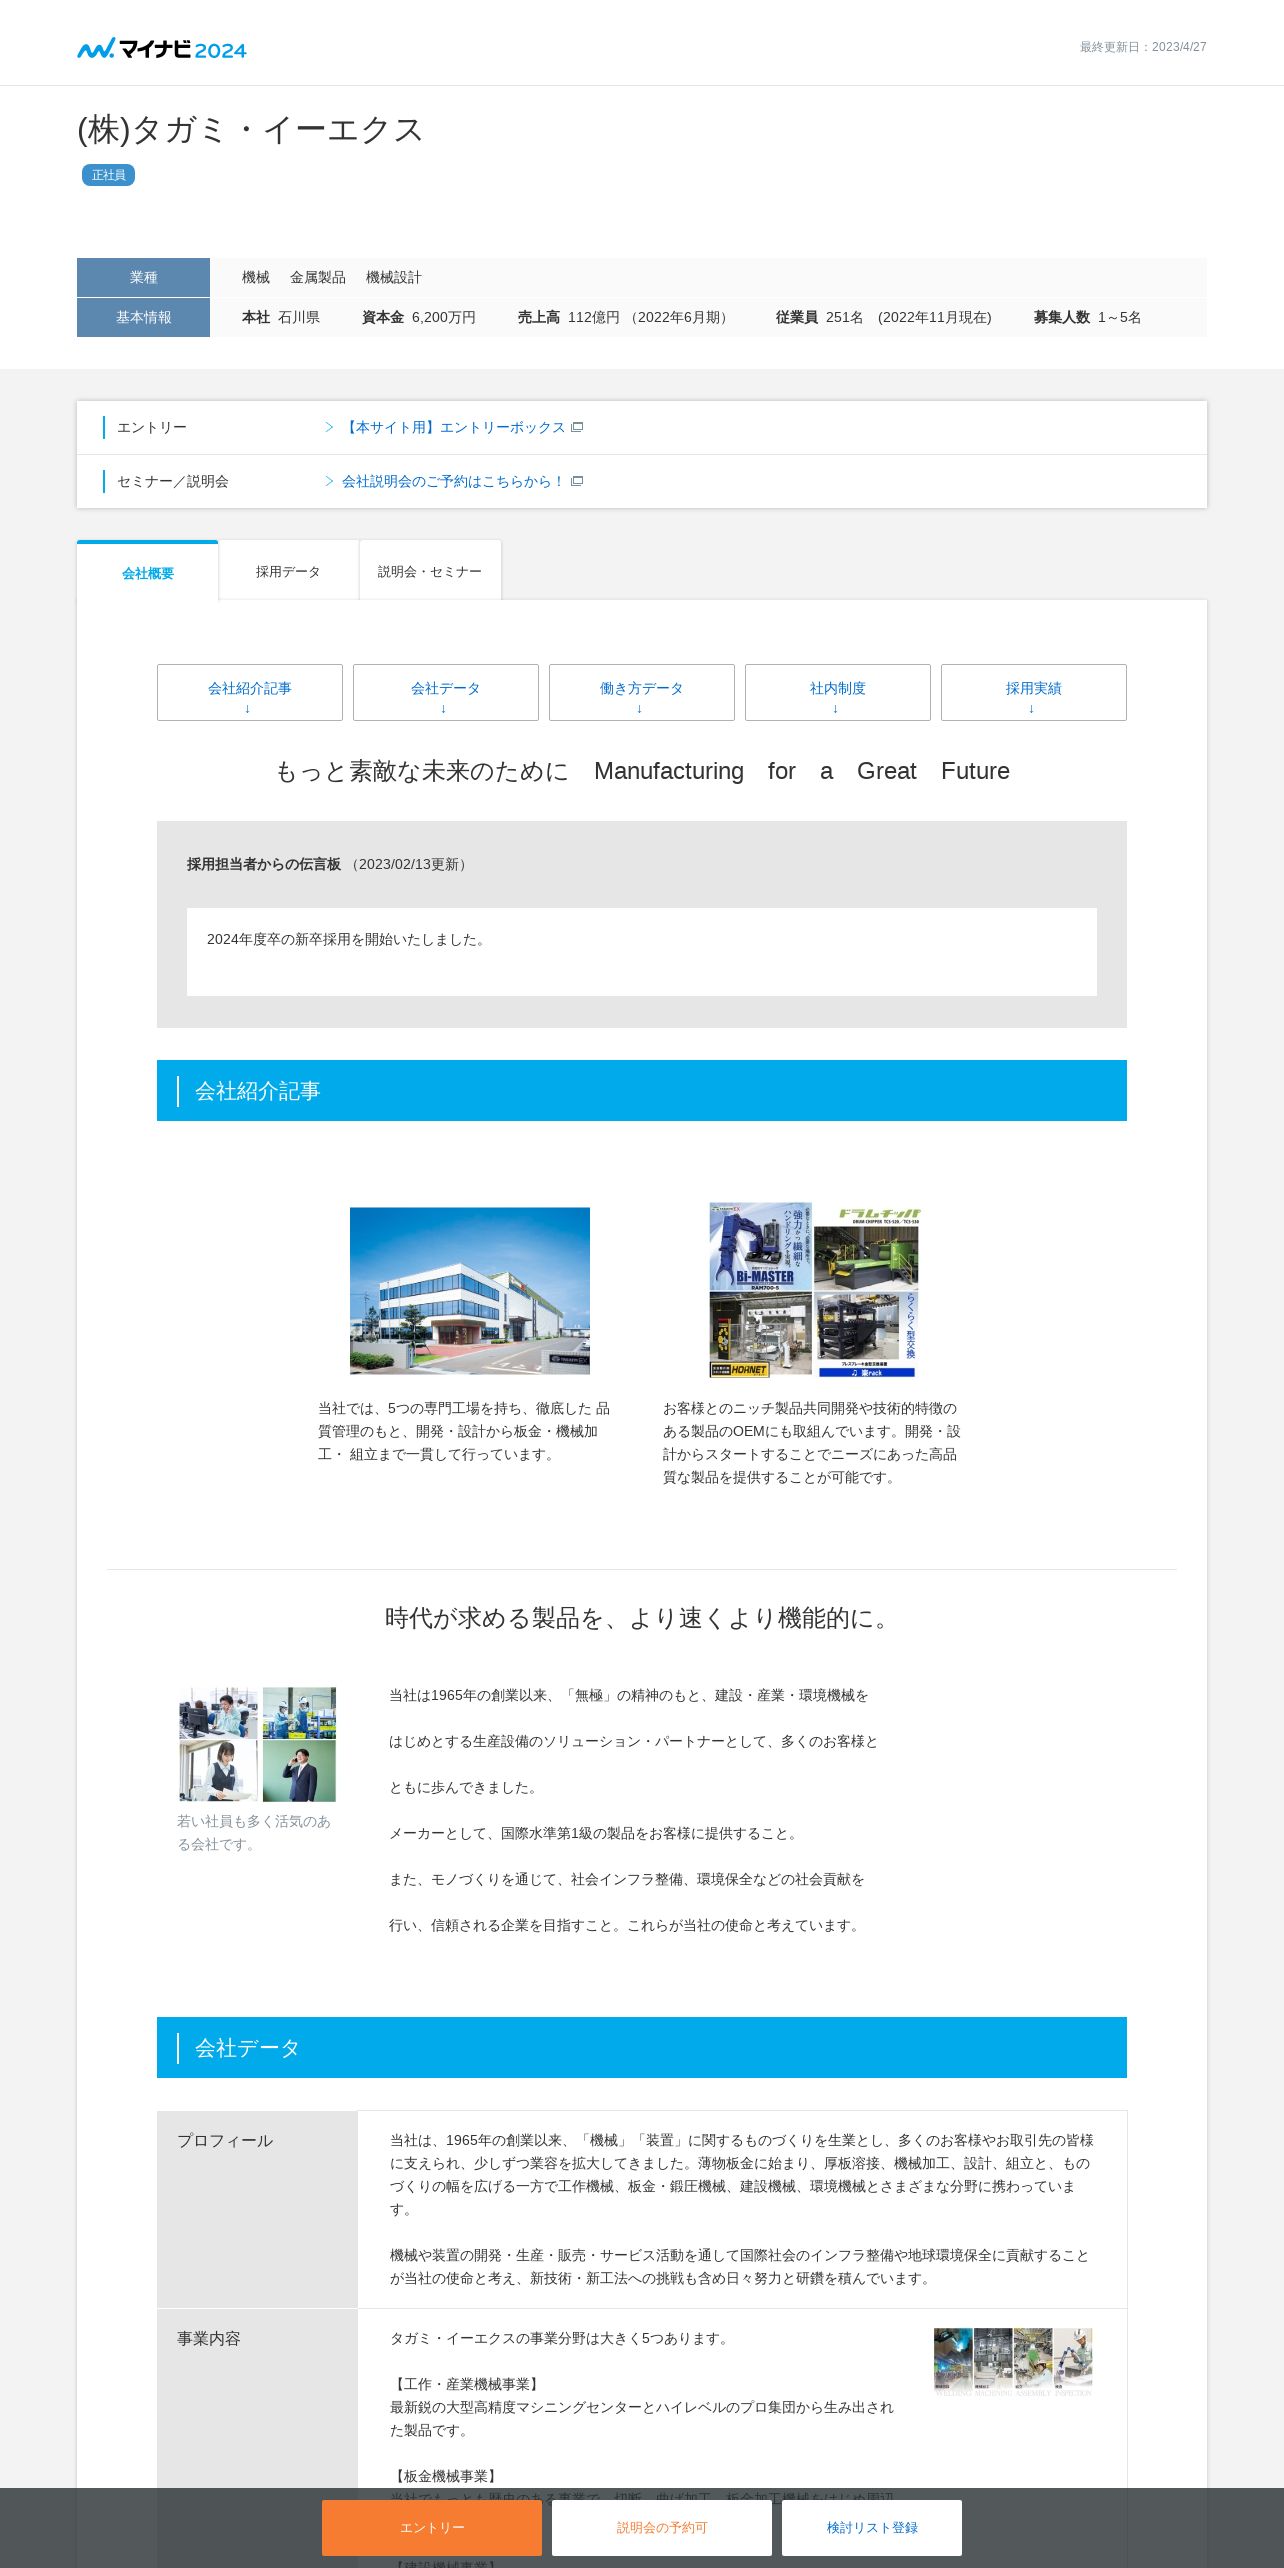Open 【本サイト用】エントリーボックス link
Image resolution: width=1284 pixels, height=2568 pixels.
[453, 427]
